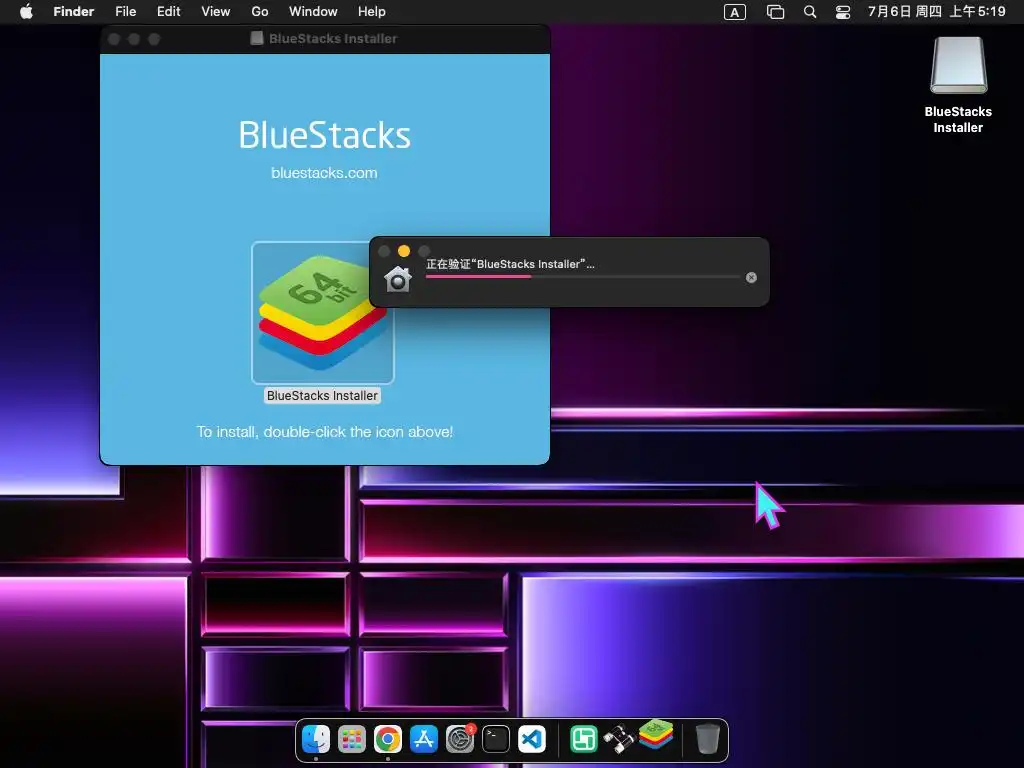Open Finder from the Dock

[x=316, y=739]
